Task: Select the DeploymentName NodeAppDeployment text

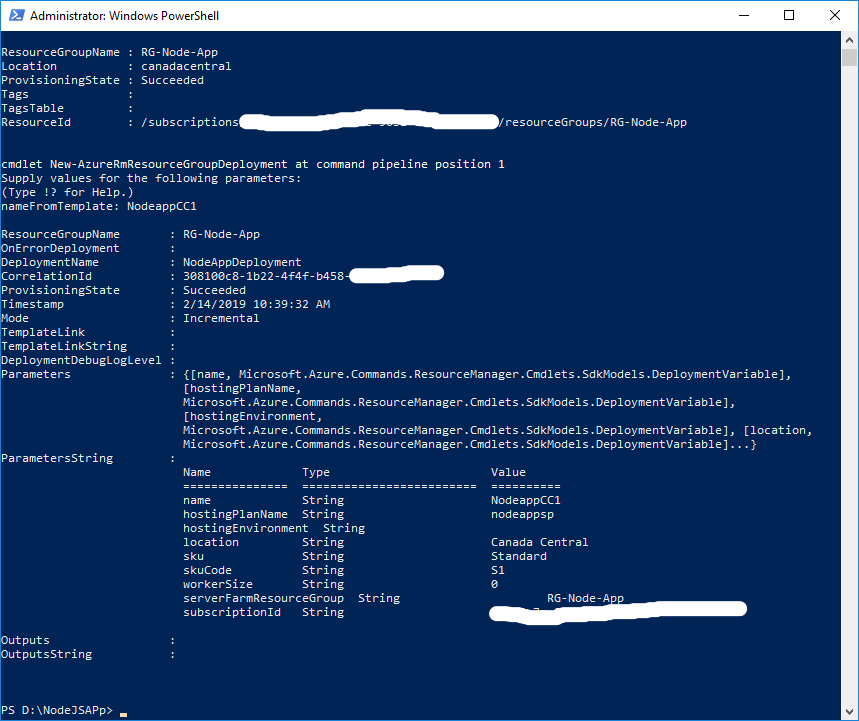Action: tap(238, 261)
